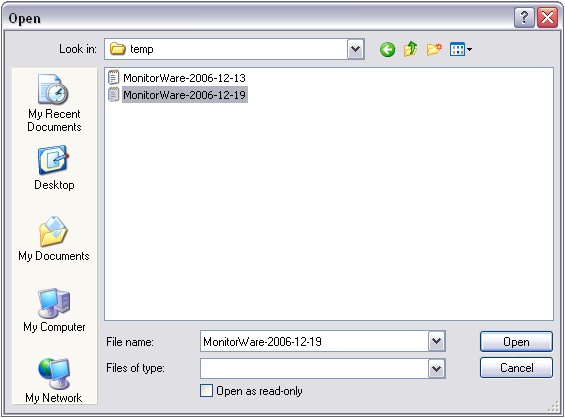This screenshot has width=565, height=418.
Task: Click the Open button
Action: (x=516, y=342)
